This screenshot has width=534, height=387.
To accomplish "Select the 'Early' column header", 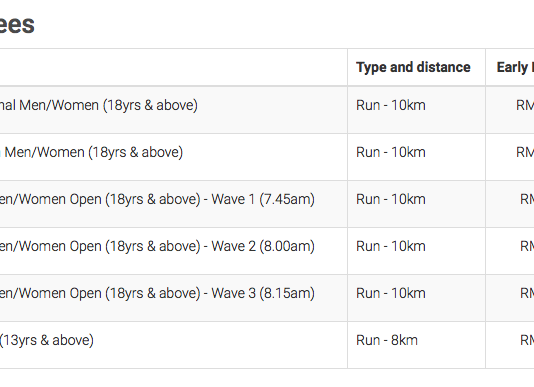I will tap(515, 67).
